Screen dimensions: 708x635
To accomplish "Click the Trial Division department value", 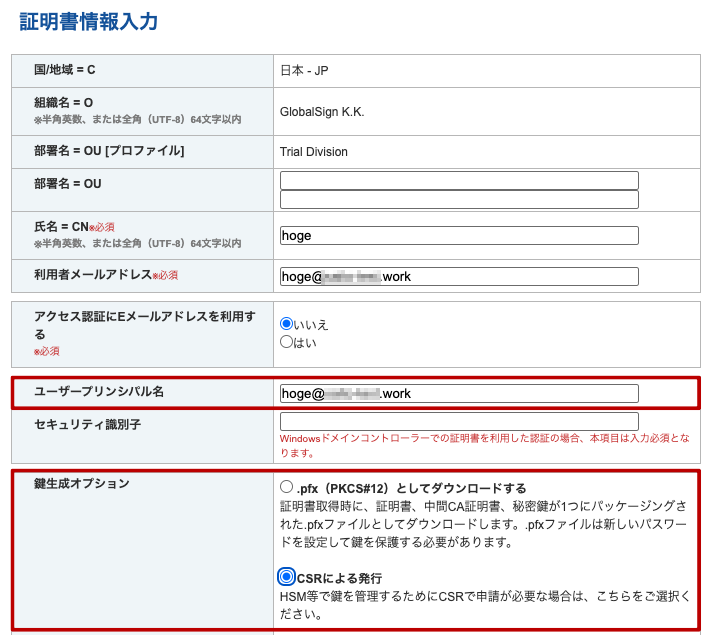I will pos(314,152).
